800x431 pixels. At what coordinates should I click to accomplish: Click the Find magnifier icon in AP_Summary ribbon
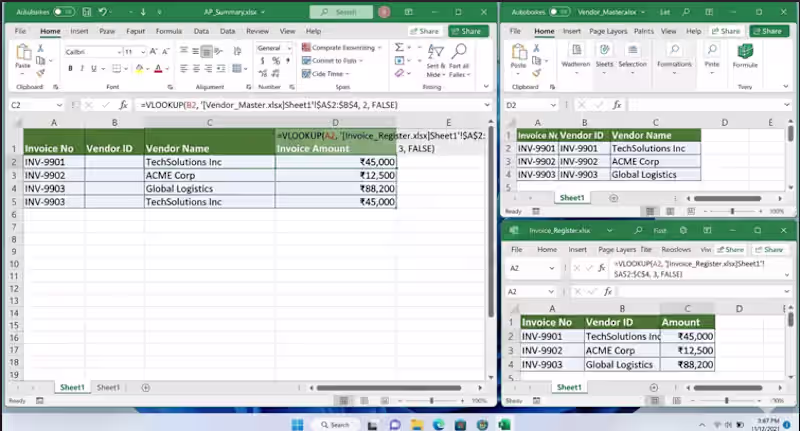click(459, 51)
